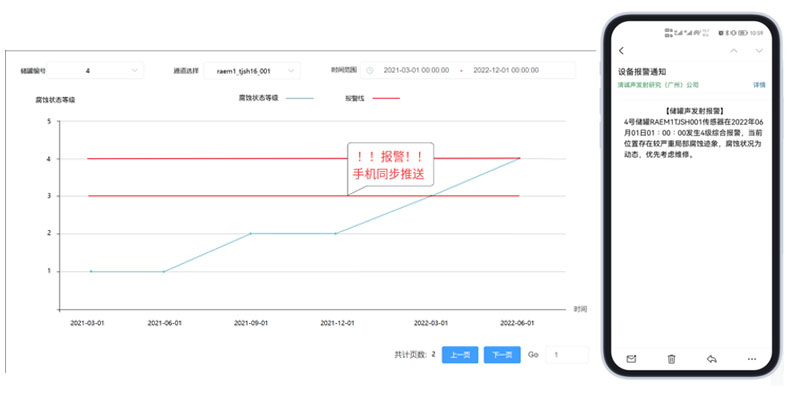Click the 下一页 next page button

click(x=502, y=355)
